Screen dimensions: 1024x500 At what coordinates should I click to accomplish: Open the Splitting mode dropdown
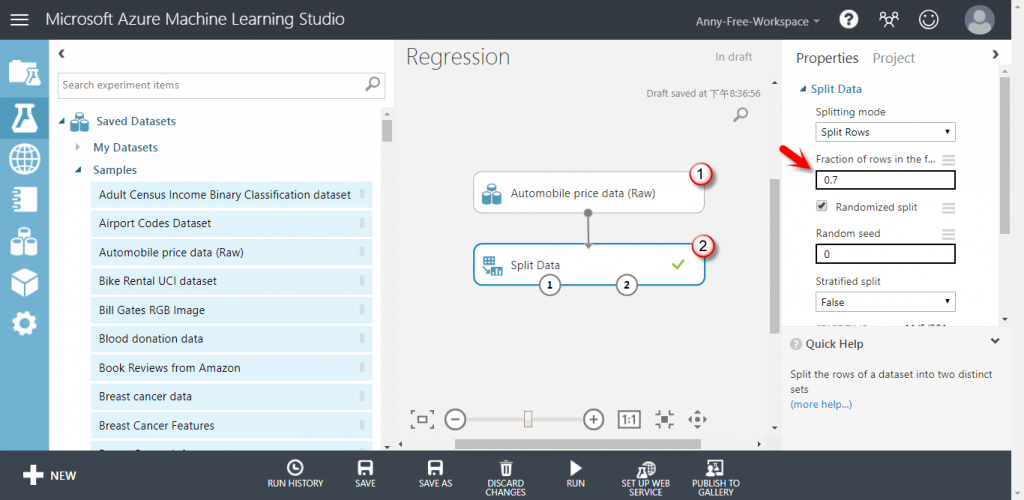pos(885,132)
